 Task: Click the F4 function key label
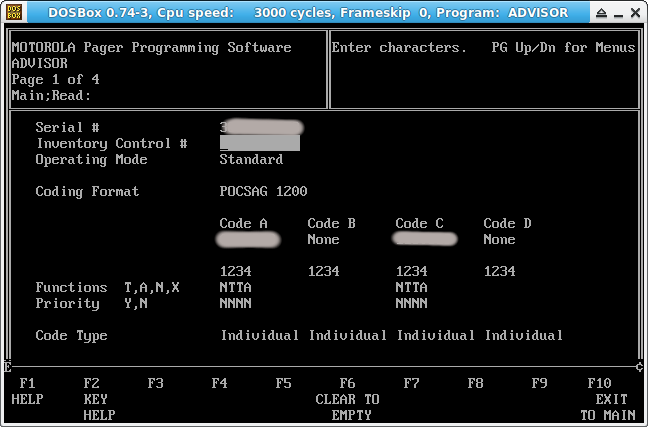219,383
